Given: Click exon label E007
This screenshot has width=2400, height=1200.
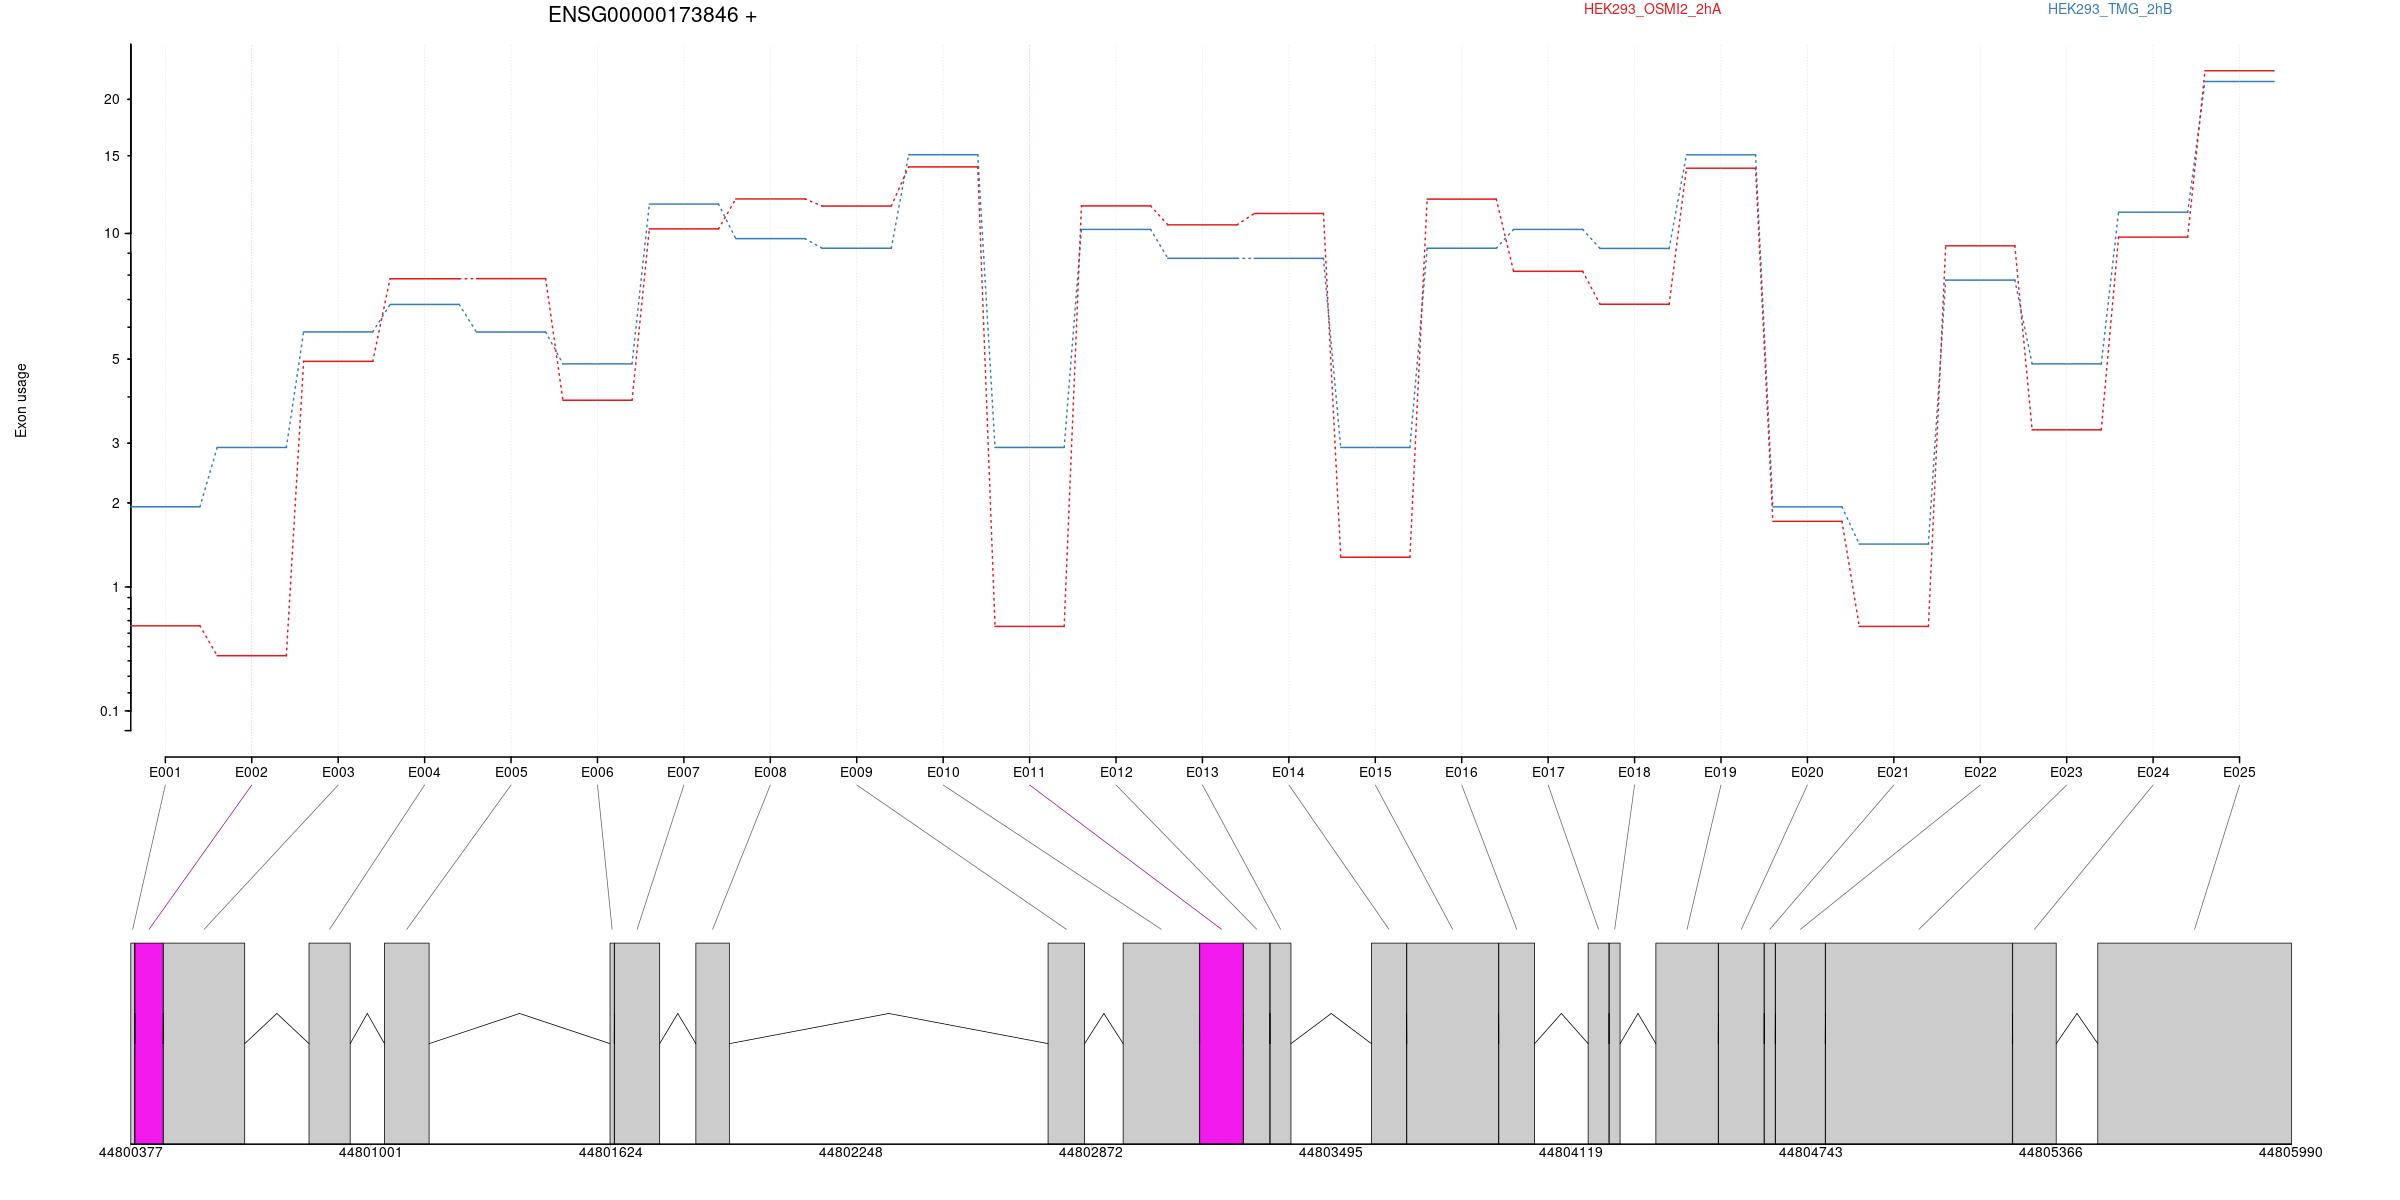Looking at the screenshot, I should (684, 772).
